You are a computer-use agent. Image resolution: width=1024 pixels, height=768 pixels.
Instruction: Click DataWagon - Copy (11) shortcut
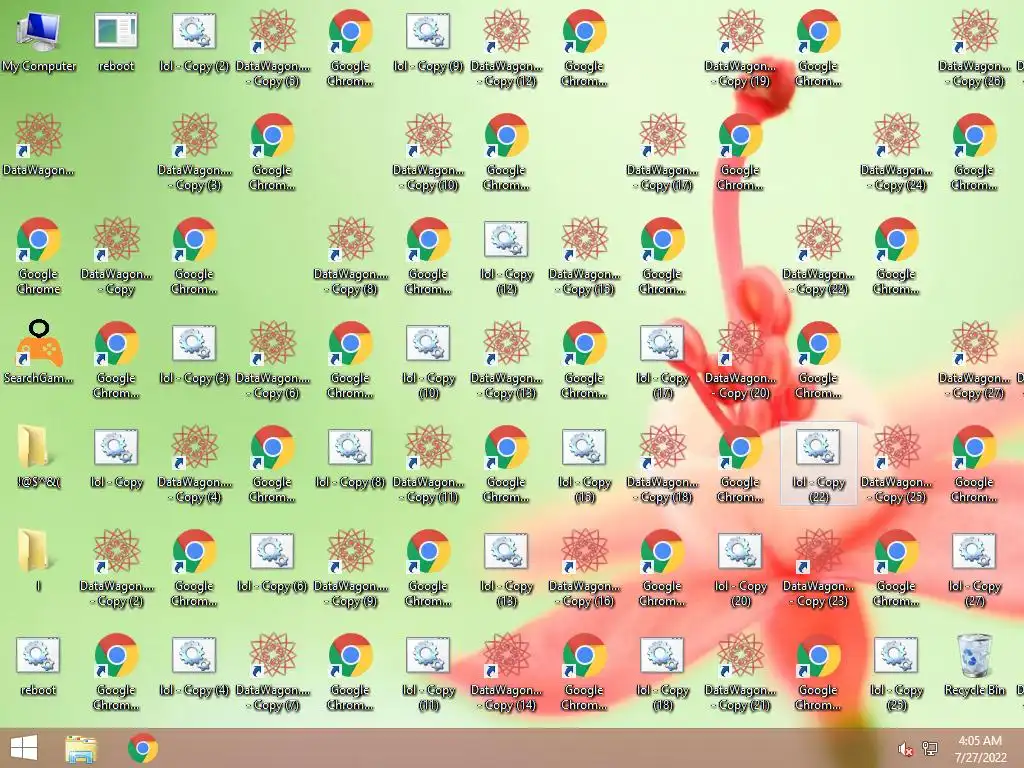click(x=428, y=465)
